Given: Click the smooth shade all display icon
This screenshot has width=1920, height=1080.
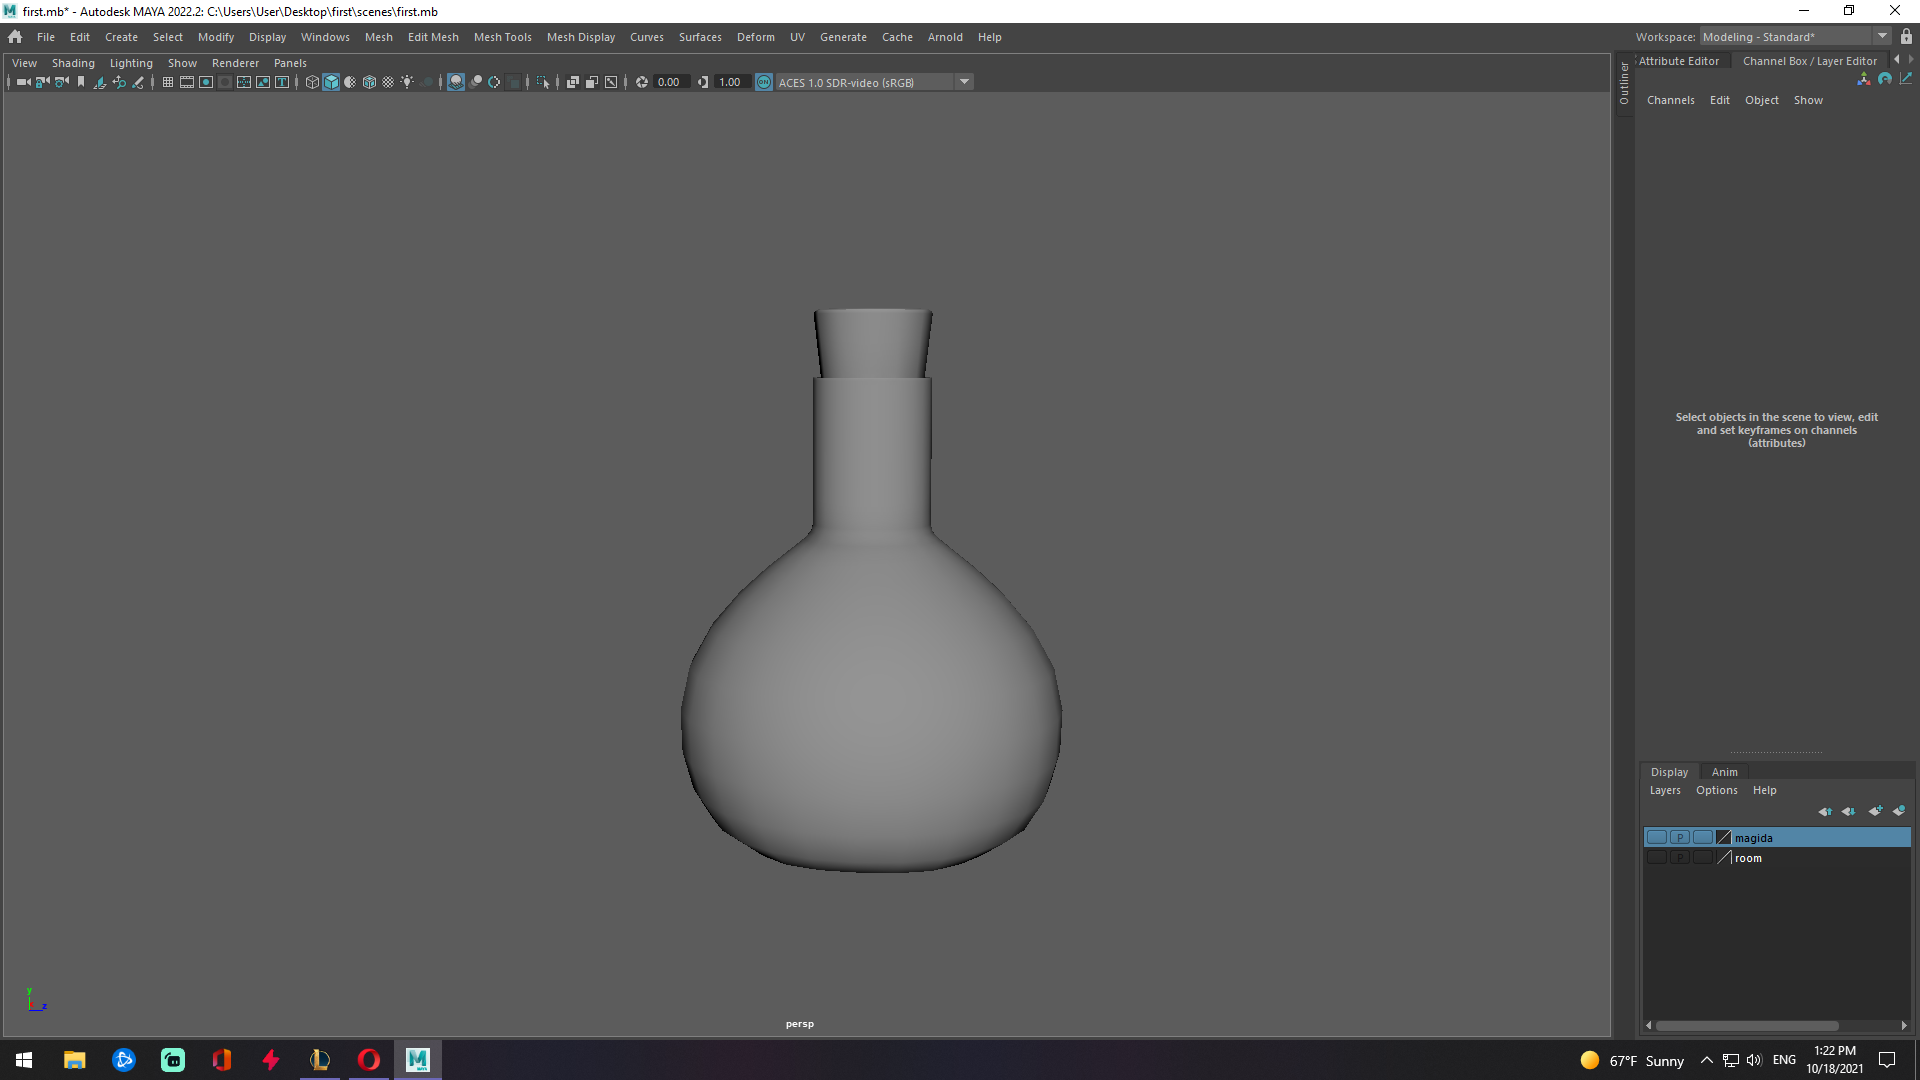Looking at the screenshot, I should coord(331,82).
